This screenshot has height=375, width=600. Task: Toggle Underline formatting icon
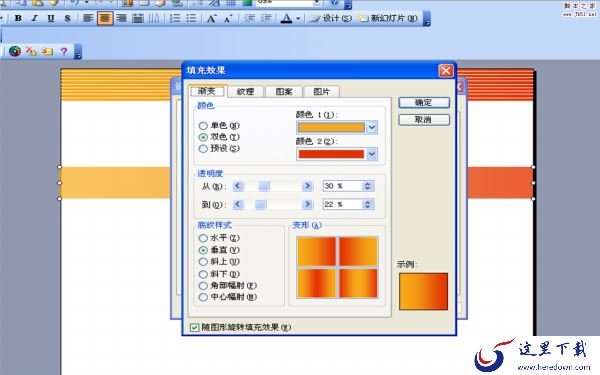tap(51, 18)
